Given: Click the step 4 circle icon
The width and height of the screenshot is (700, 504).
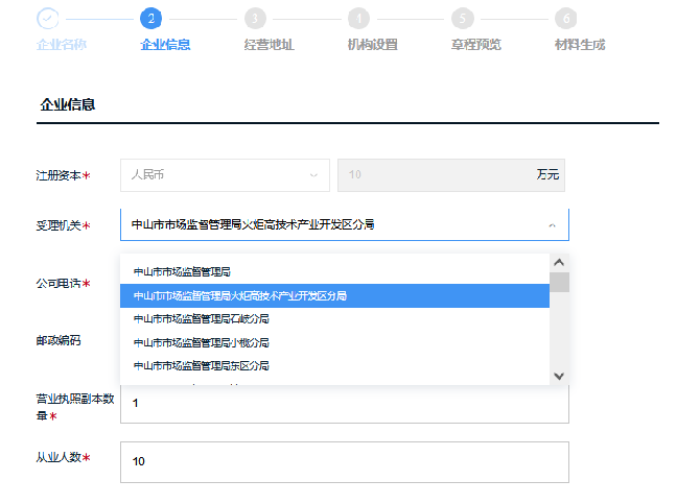Looking at the screenshot, I should pos(359,19).
